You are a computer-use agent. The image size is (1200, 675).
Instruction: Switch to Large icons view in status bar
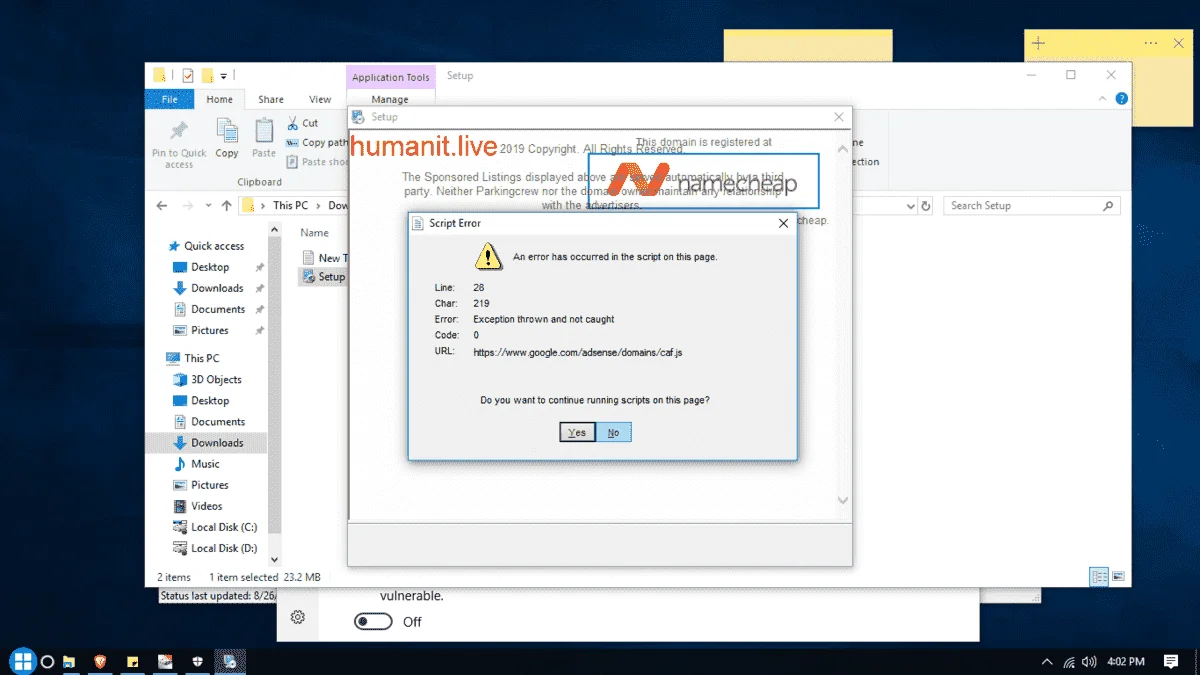coord(1118,577)
